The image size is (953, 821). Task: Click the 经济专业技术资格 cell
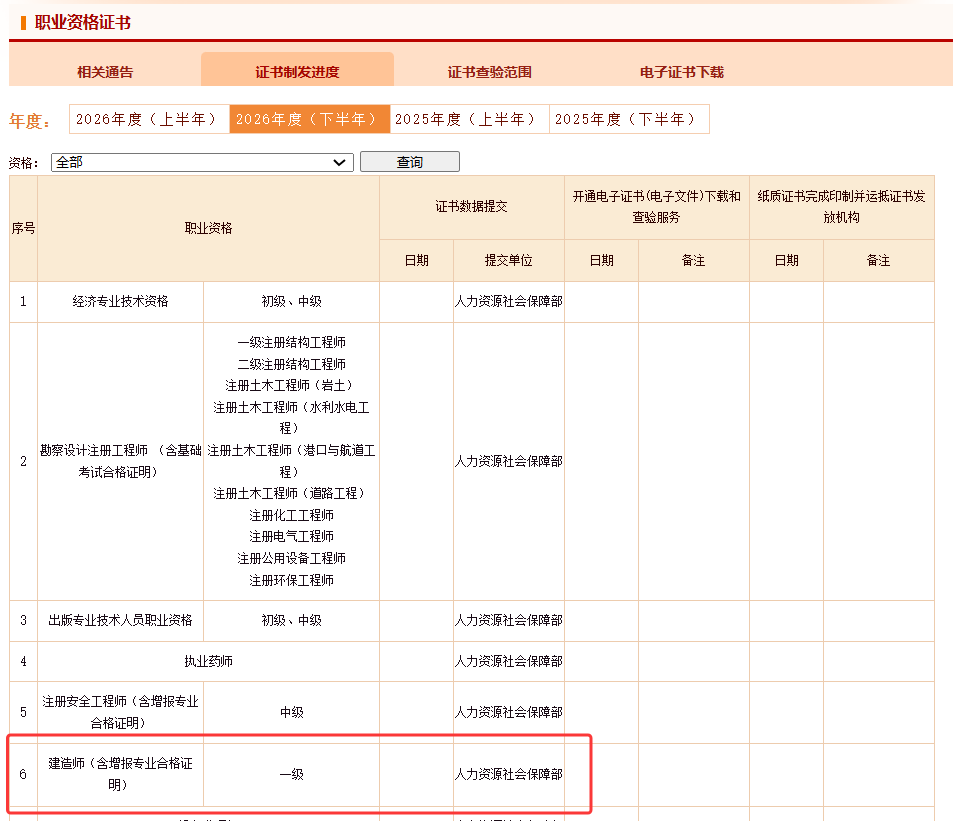coord(120,301)
